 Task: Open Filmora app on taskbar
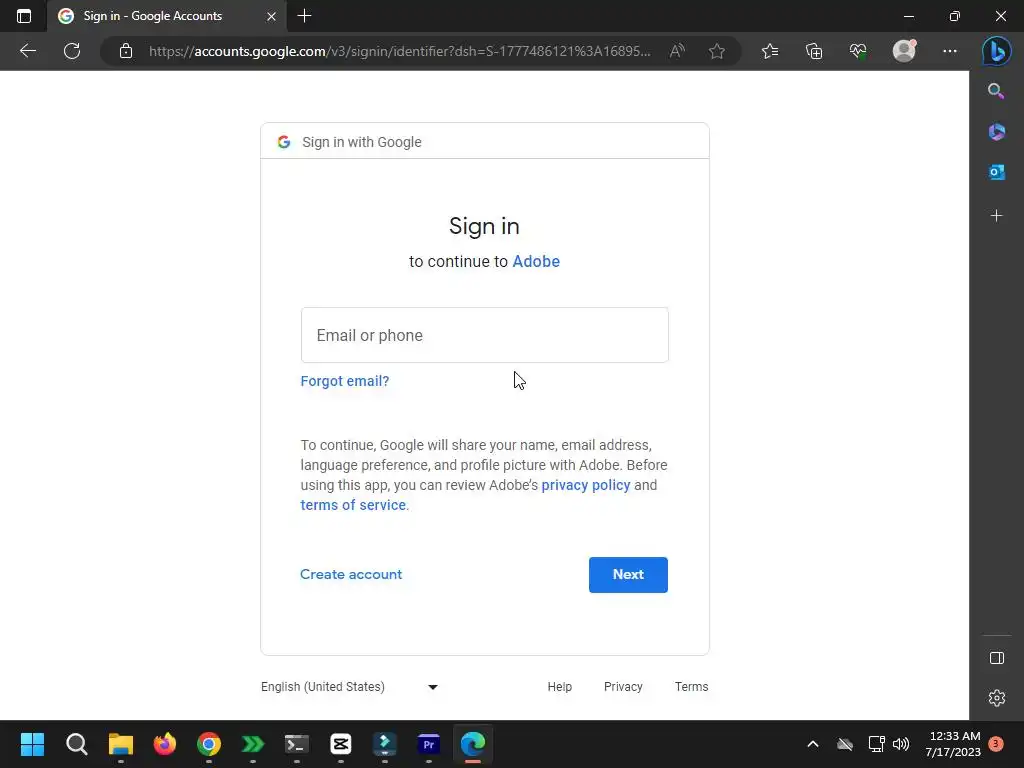tap(385, 744)
